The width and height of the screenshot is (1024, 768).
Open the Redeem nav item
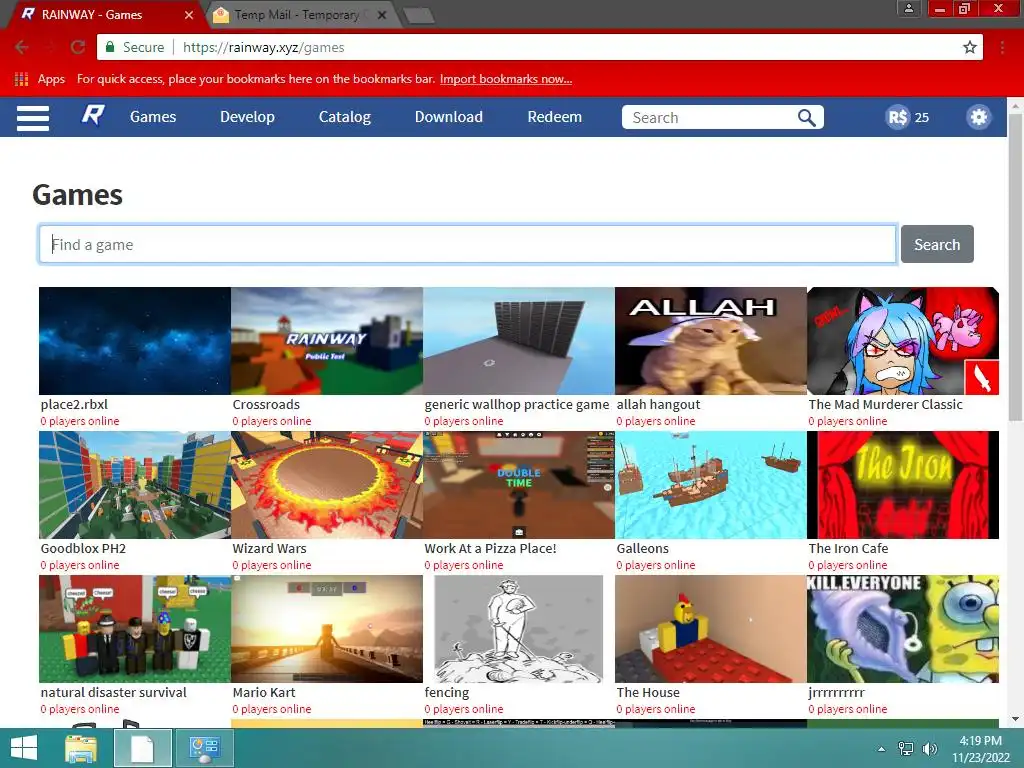tap(554, 117)
